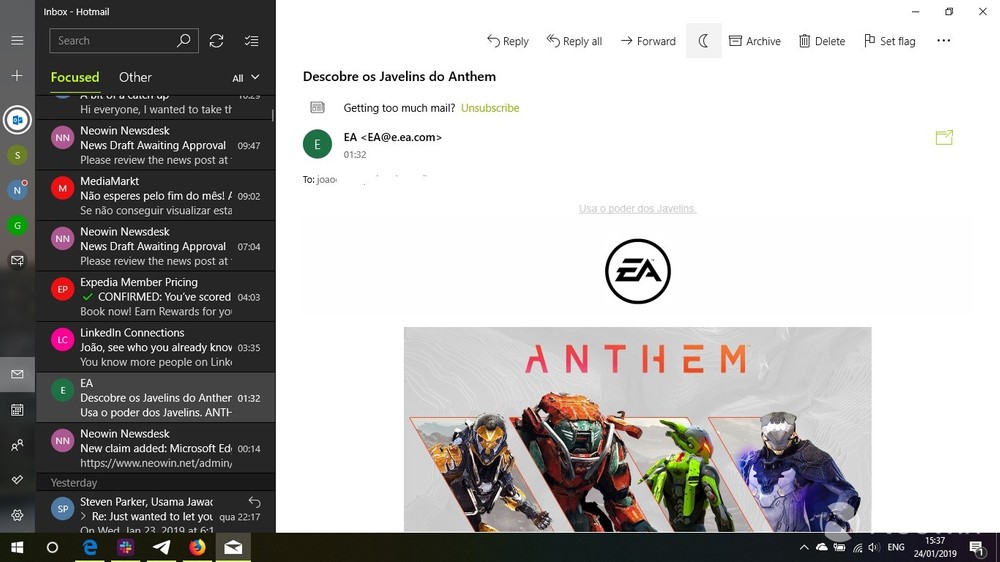The height and width of the screenshot is (562, 1000).
Task: Open Telegram from the taskbar
Action: point(161,547)
